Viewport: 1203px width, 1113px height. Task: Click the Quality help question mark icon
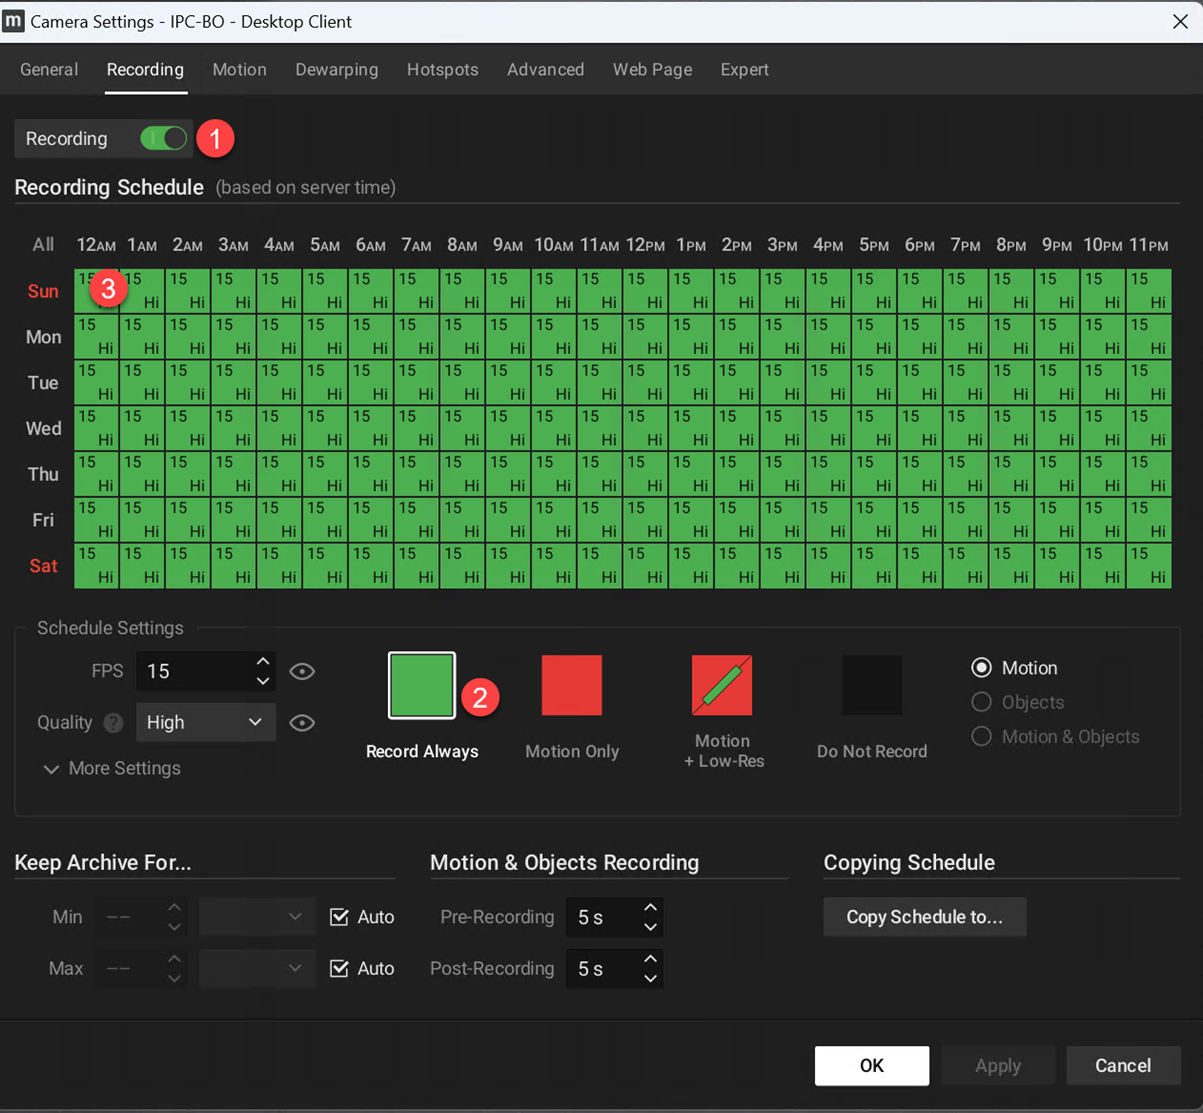tap(114, 723)
